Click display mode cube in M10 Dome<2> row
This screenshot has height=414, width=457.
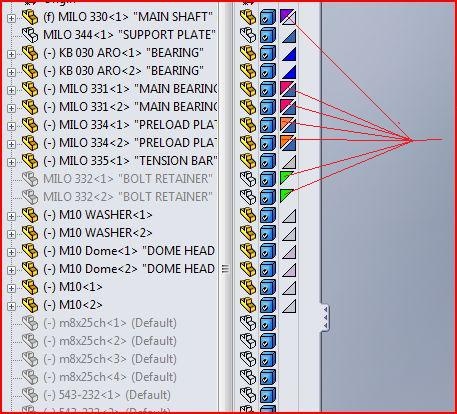(x=268, y=269)
